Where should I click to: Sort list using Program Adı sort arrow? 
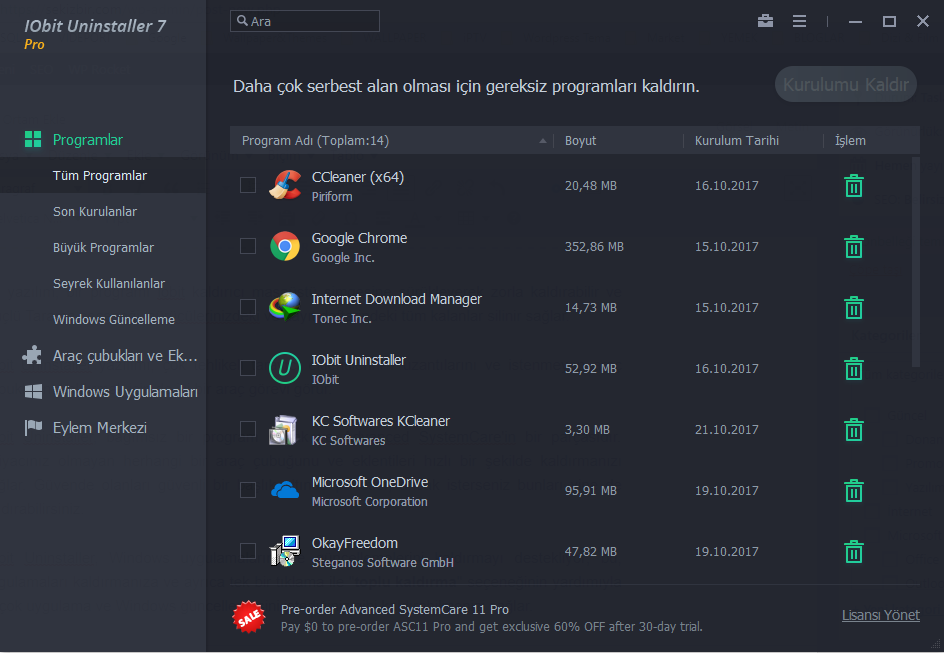click(x=543, y=141)
